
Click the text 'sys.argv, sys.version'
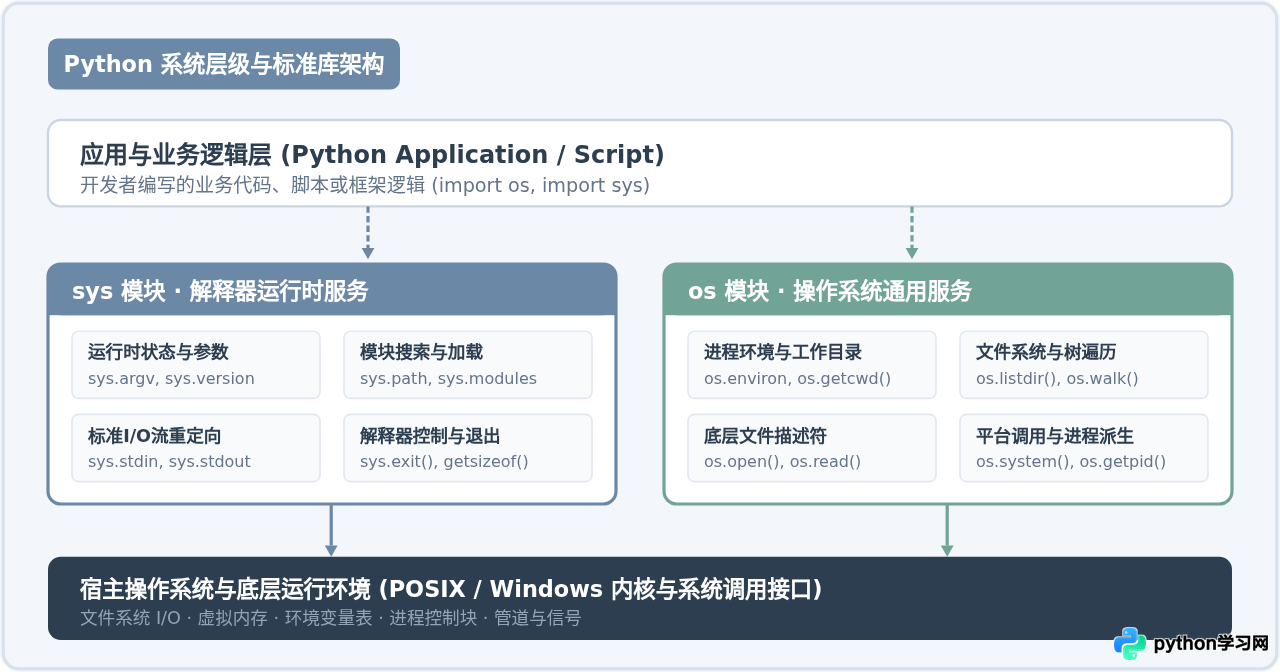[x=171, y=379]
